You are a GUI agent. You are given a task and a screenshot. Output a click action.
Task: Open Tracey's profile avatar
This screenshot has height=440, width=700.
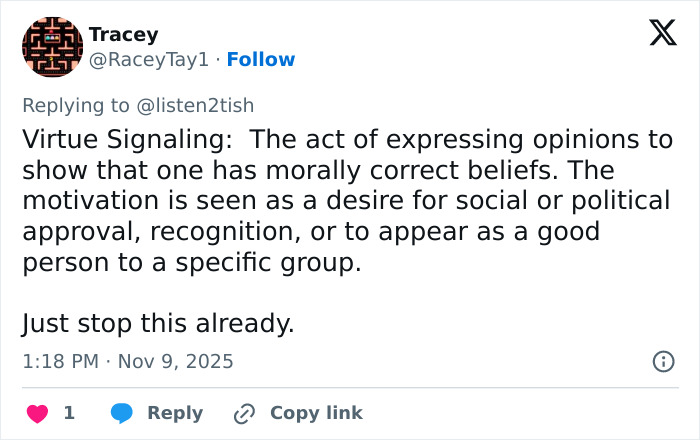click(52, 47)
